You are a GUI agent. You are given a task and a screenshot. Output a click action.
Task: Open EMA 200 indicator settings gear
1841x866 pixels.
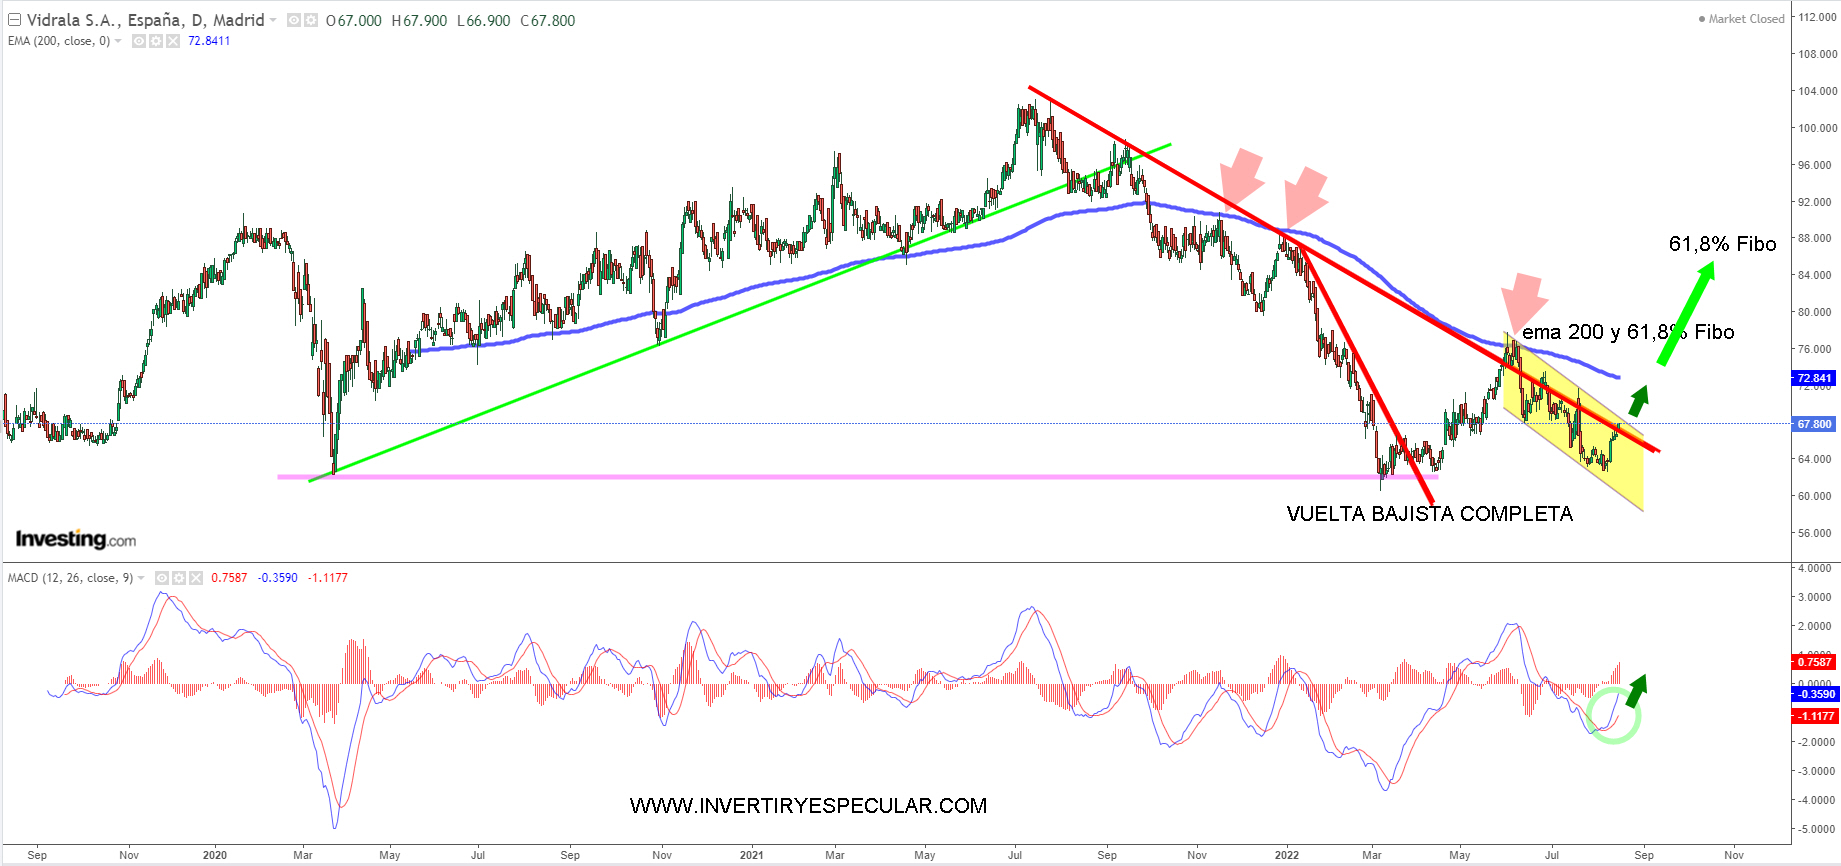(x=156, y=41)
